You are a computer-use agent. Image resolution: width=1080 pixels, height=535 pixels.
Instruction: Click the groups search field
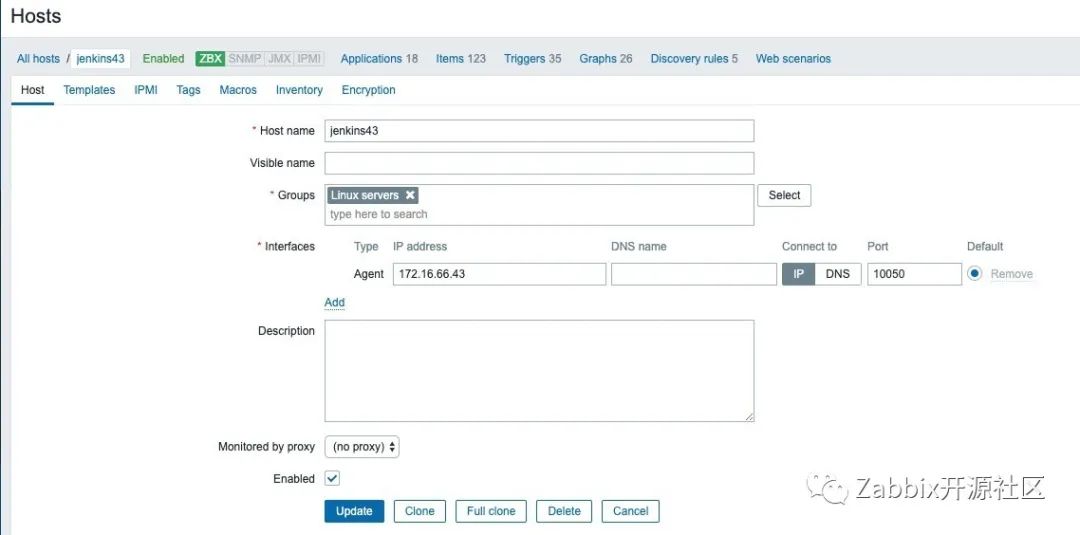click(x=539, y=214)
